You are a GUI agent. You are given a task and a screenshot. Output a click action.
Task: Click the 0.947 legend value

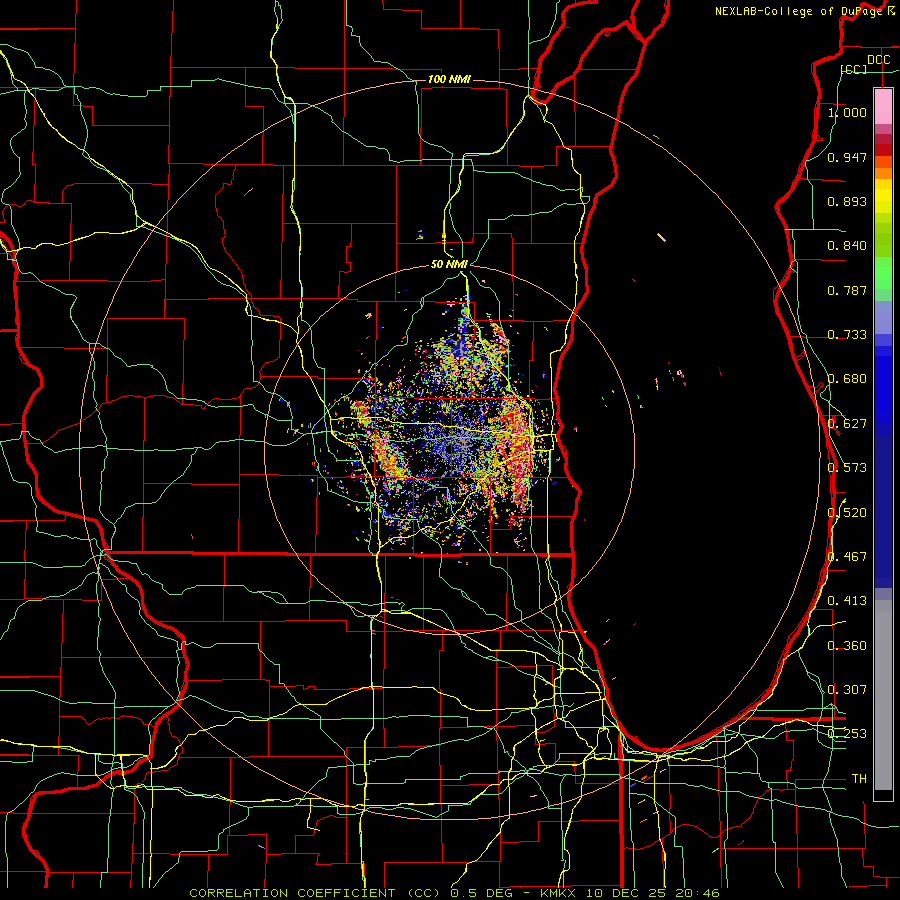(847, 157)
